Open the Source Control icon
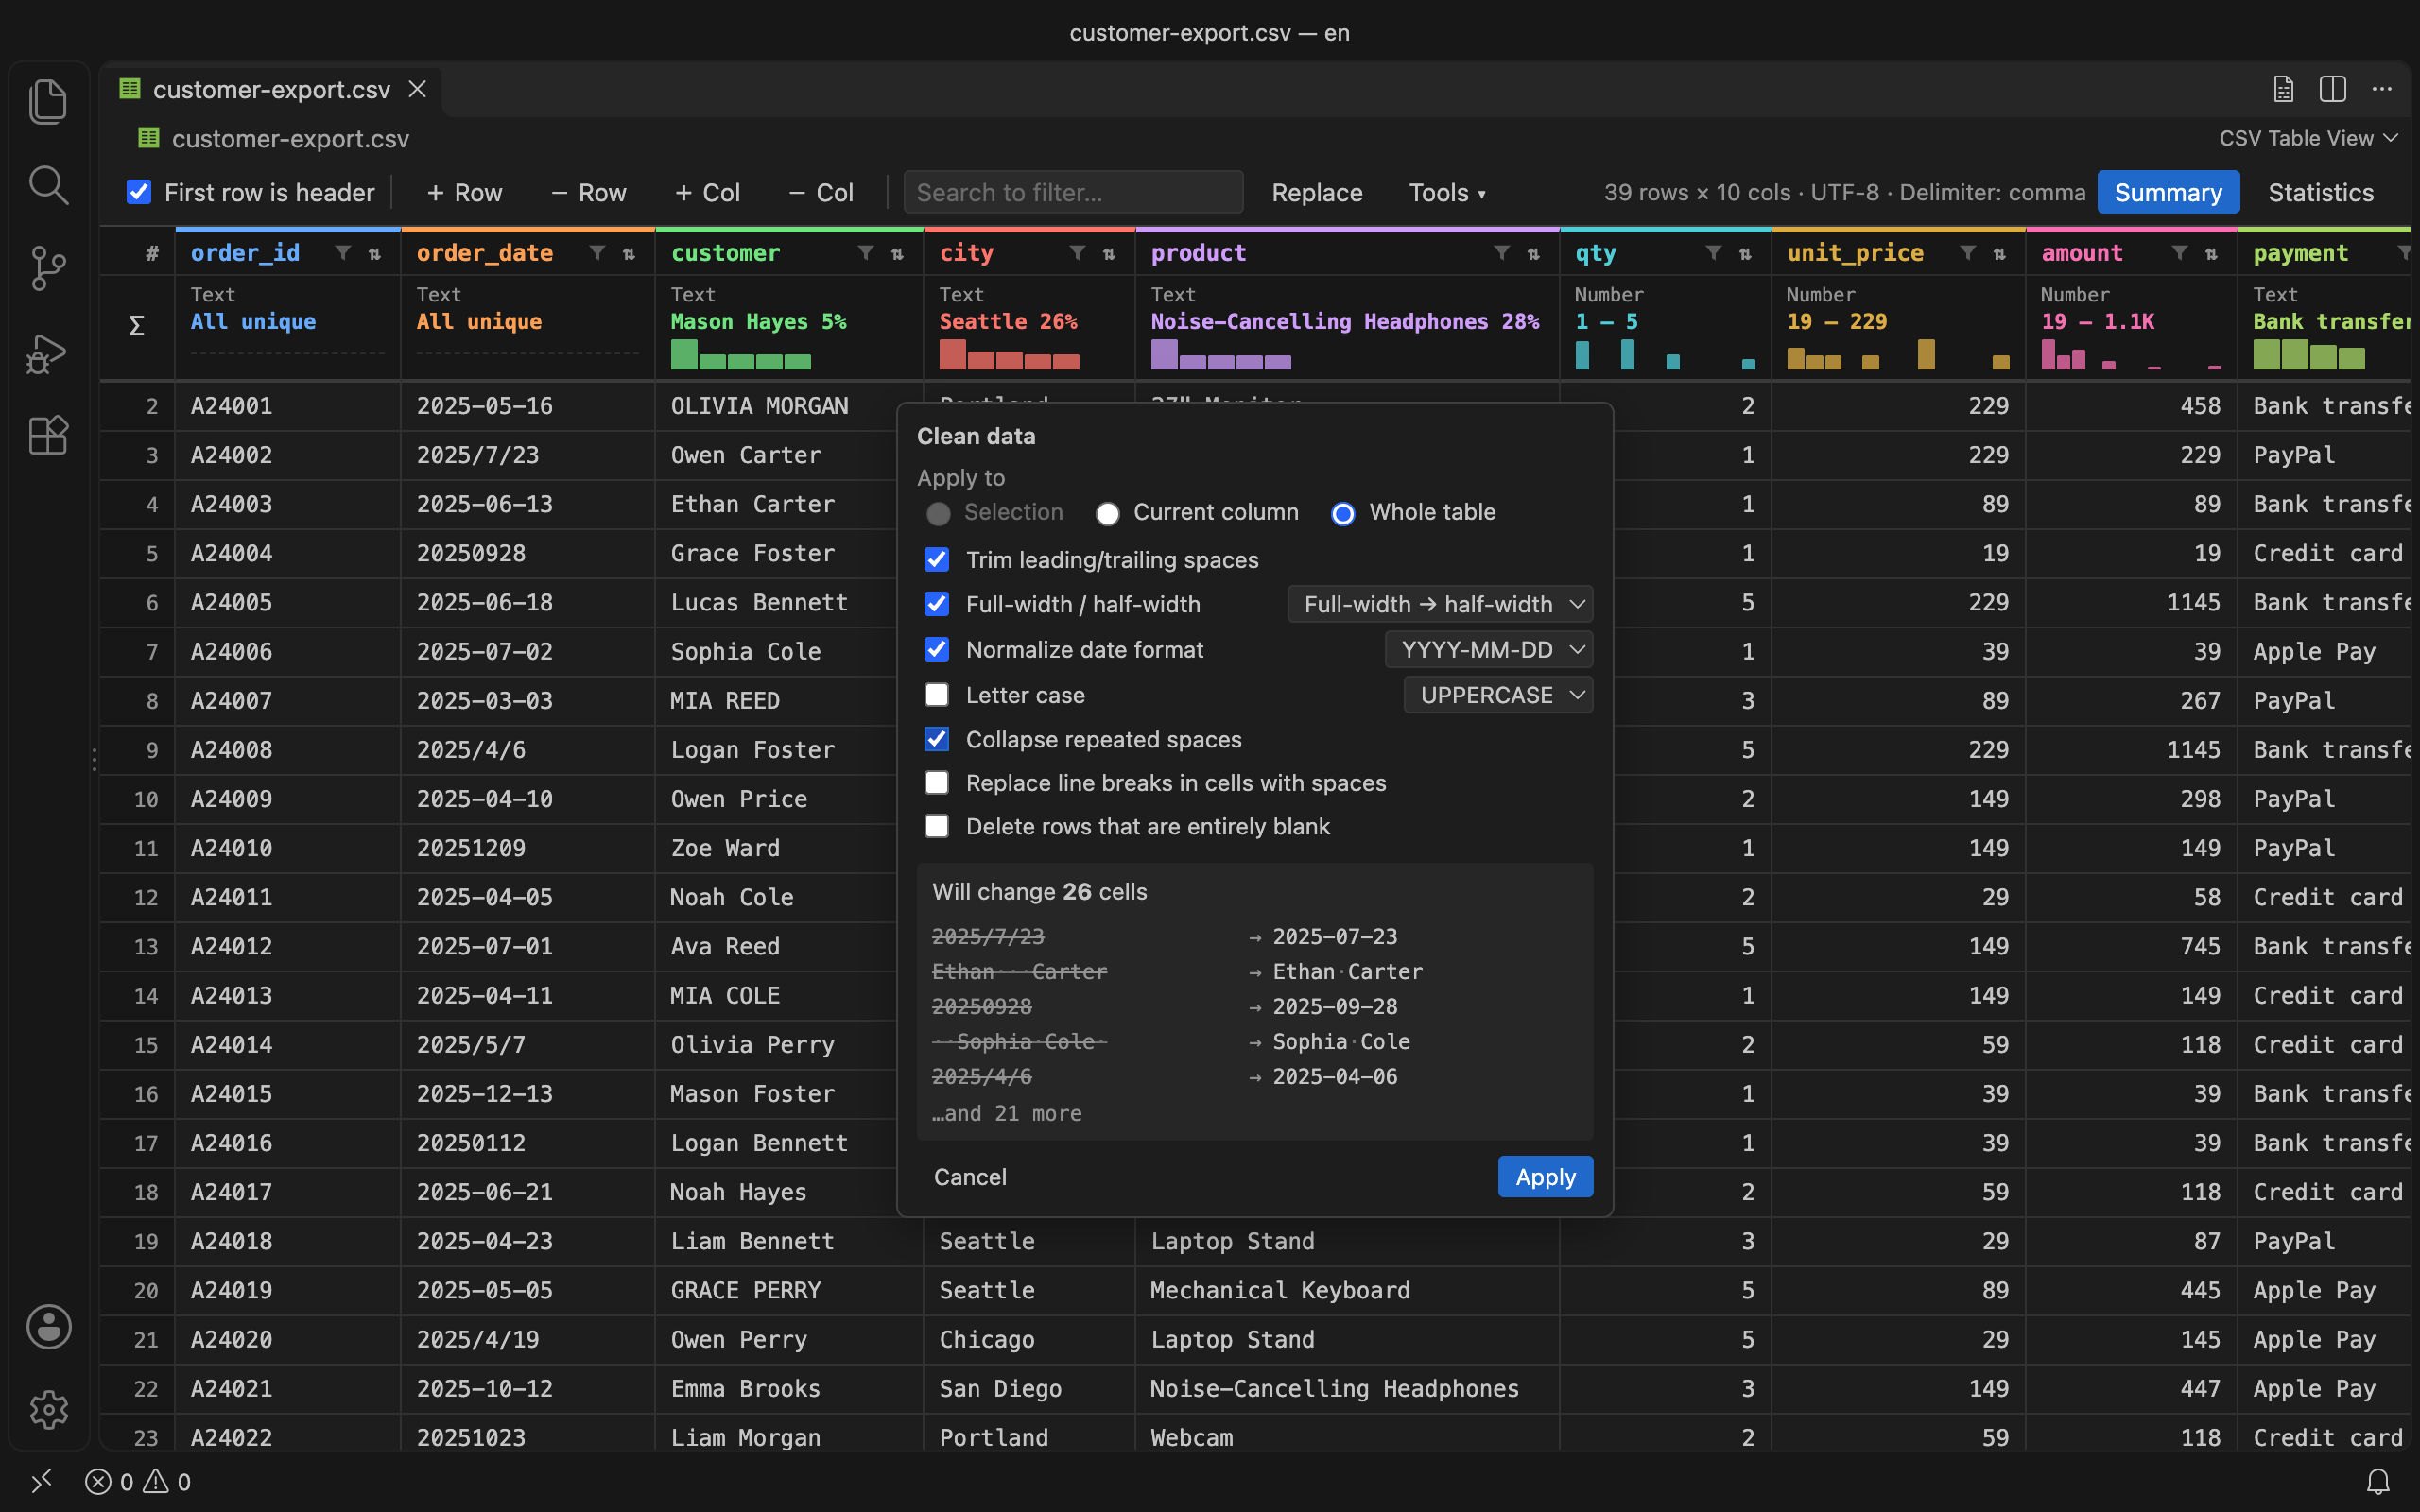Screen dimensions: 2420x1512 point(48,269)
